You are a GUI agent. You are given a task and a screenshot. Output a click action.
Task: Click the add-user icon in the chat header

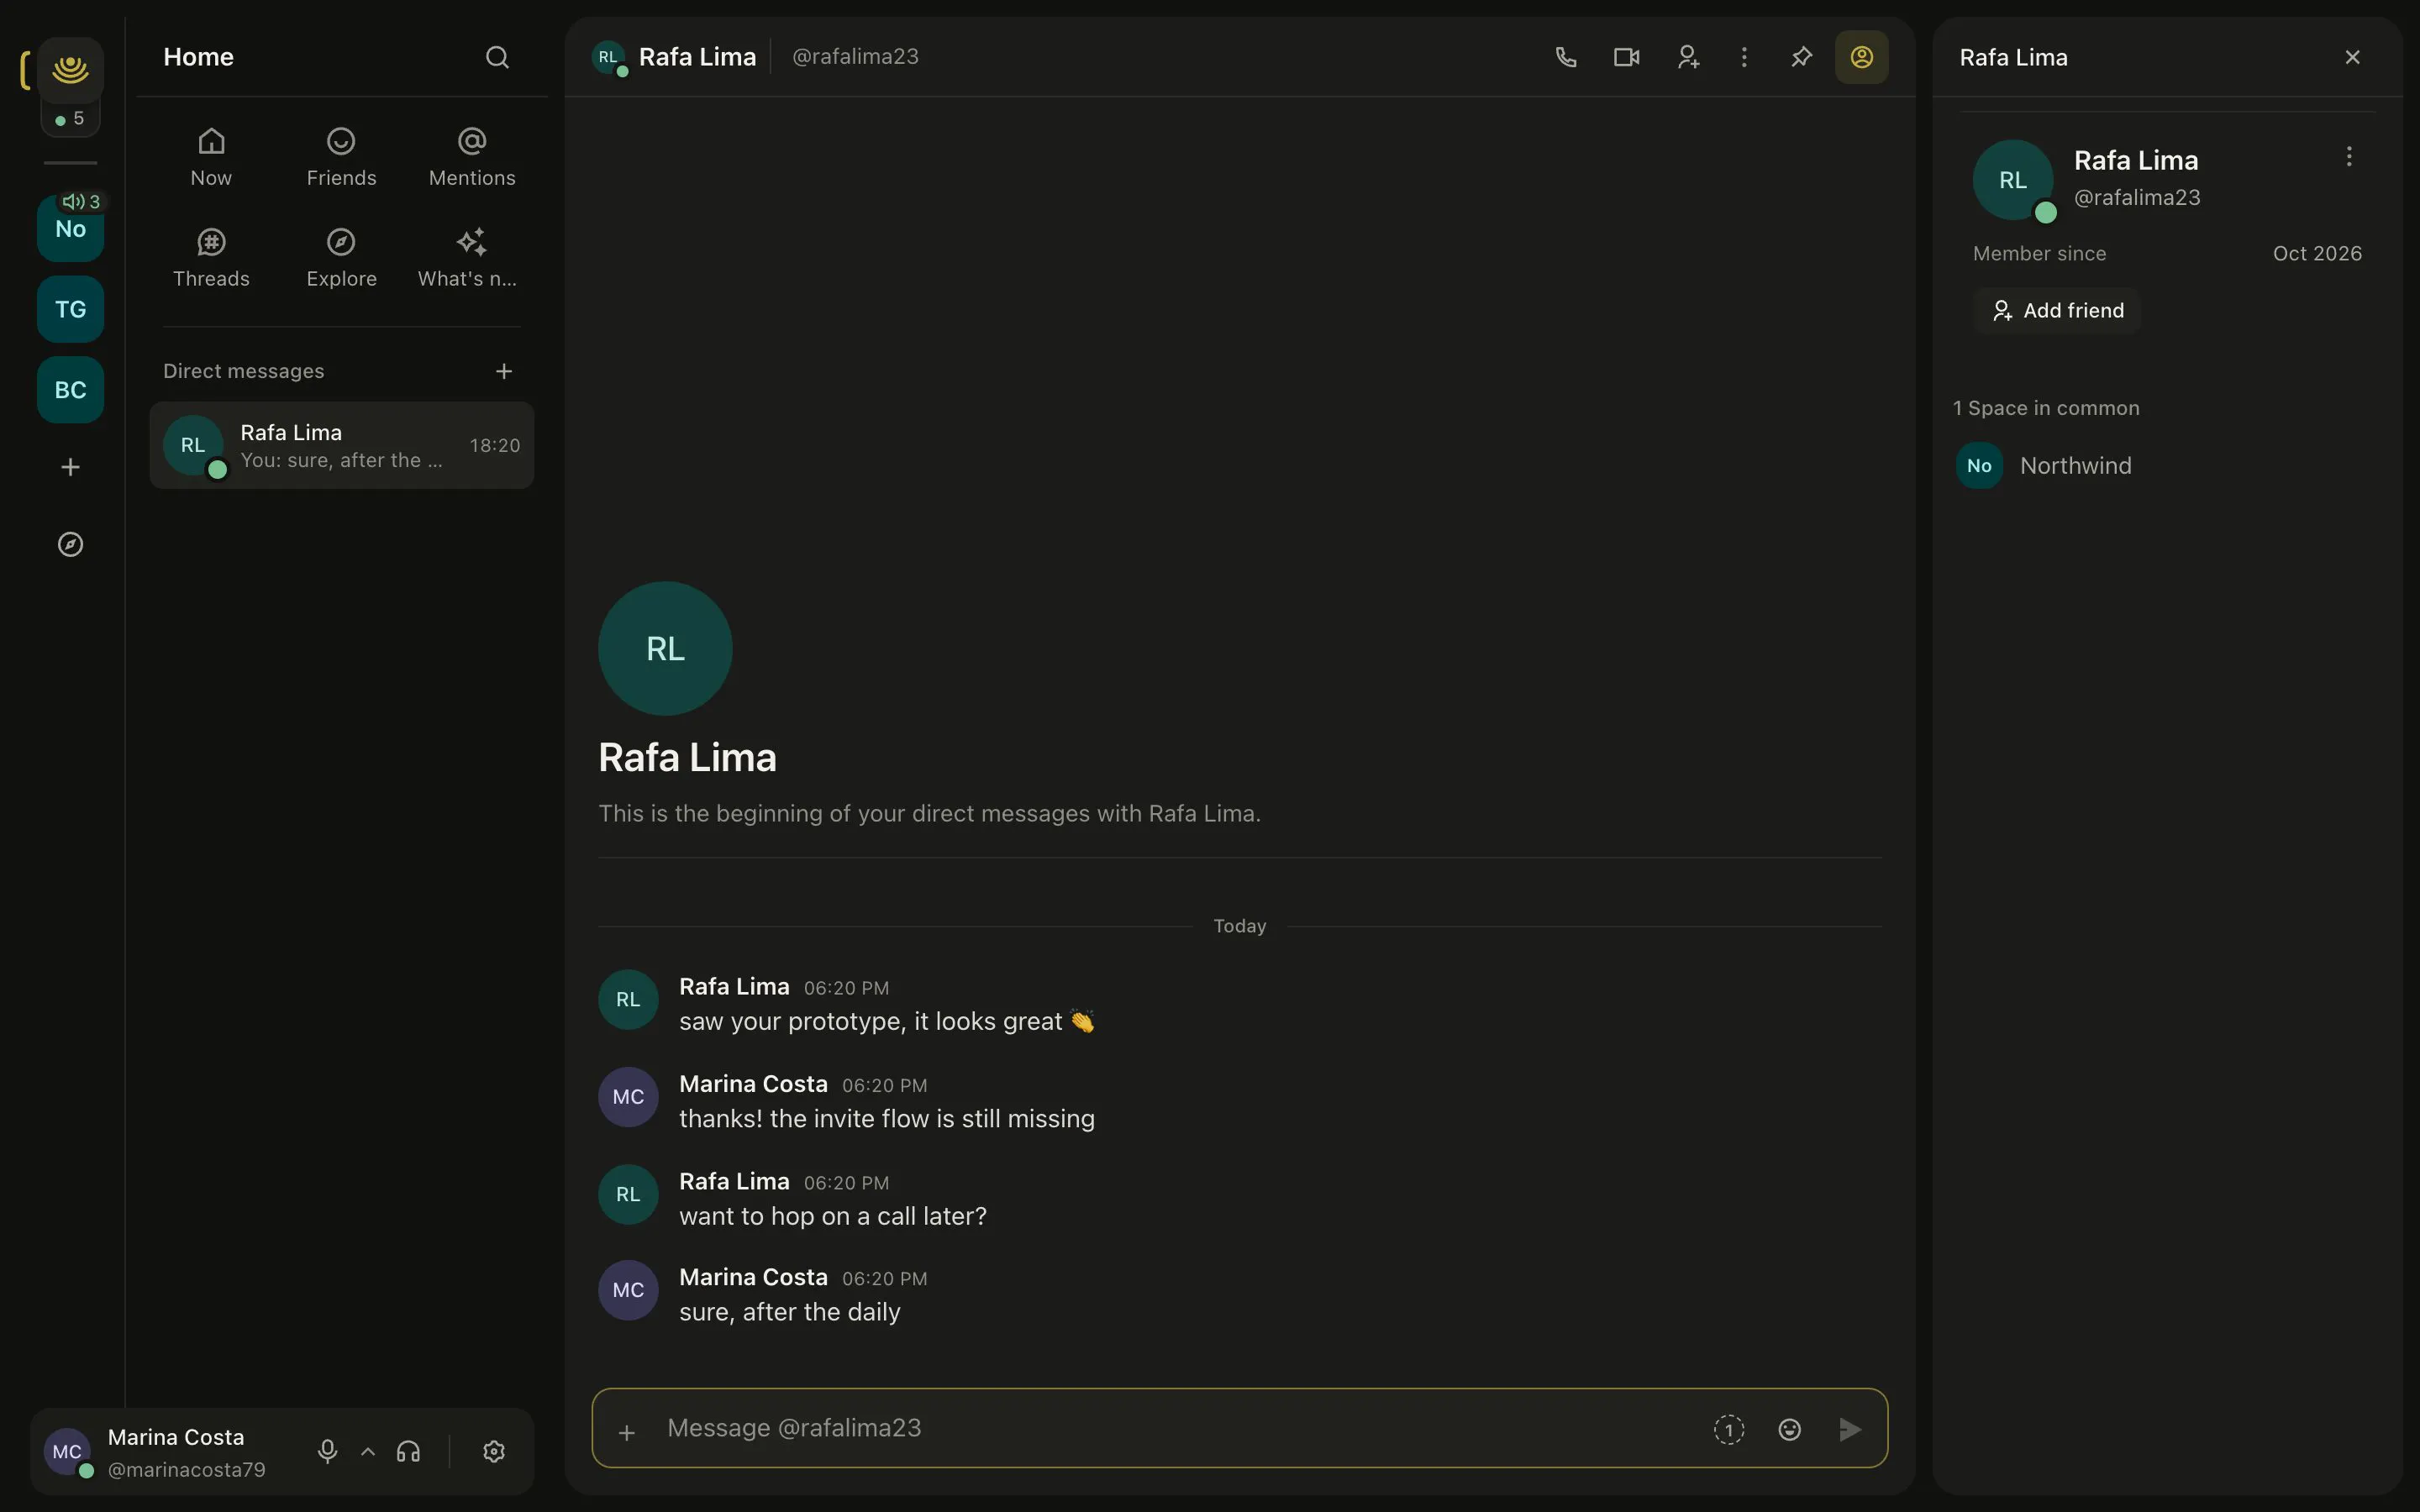[x=1688, y=57]
